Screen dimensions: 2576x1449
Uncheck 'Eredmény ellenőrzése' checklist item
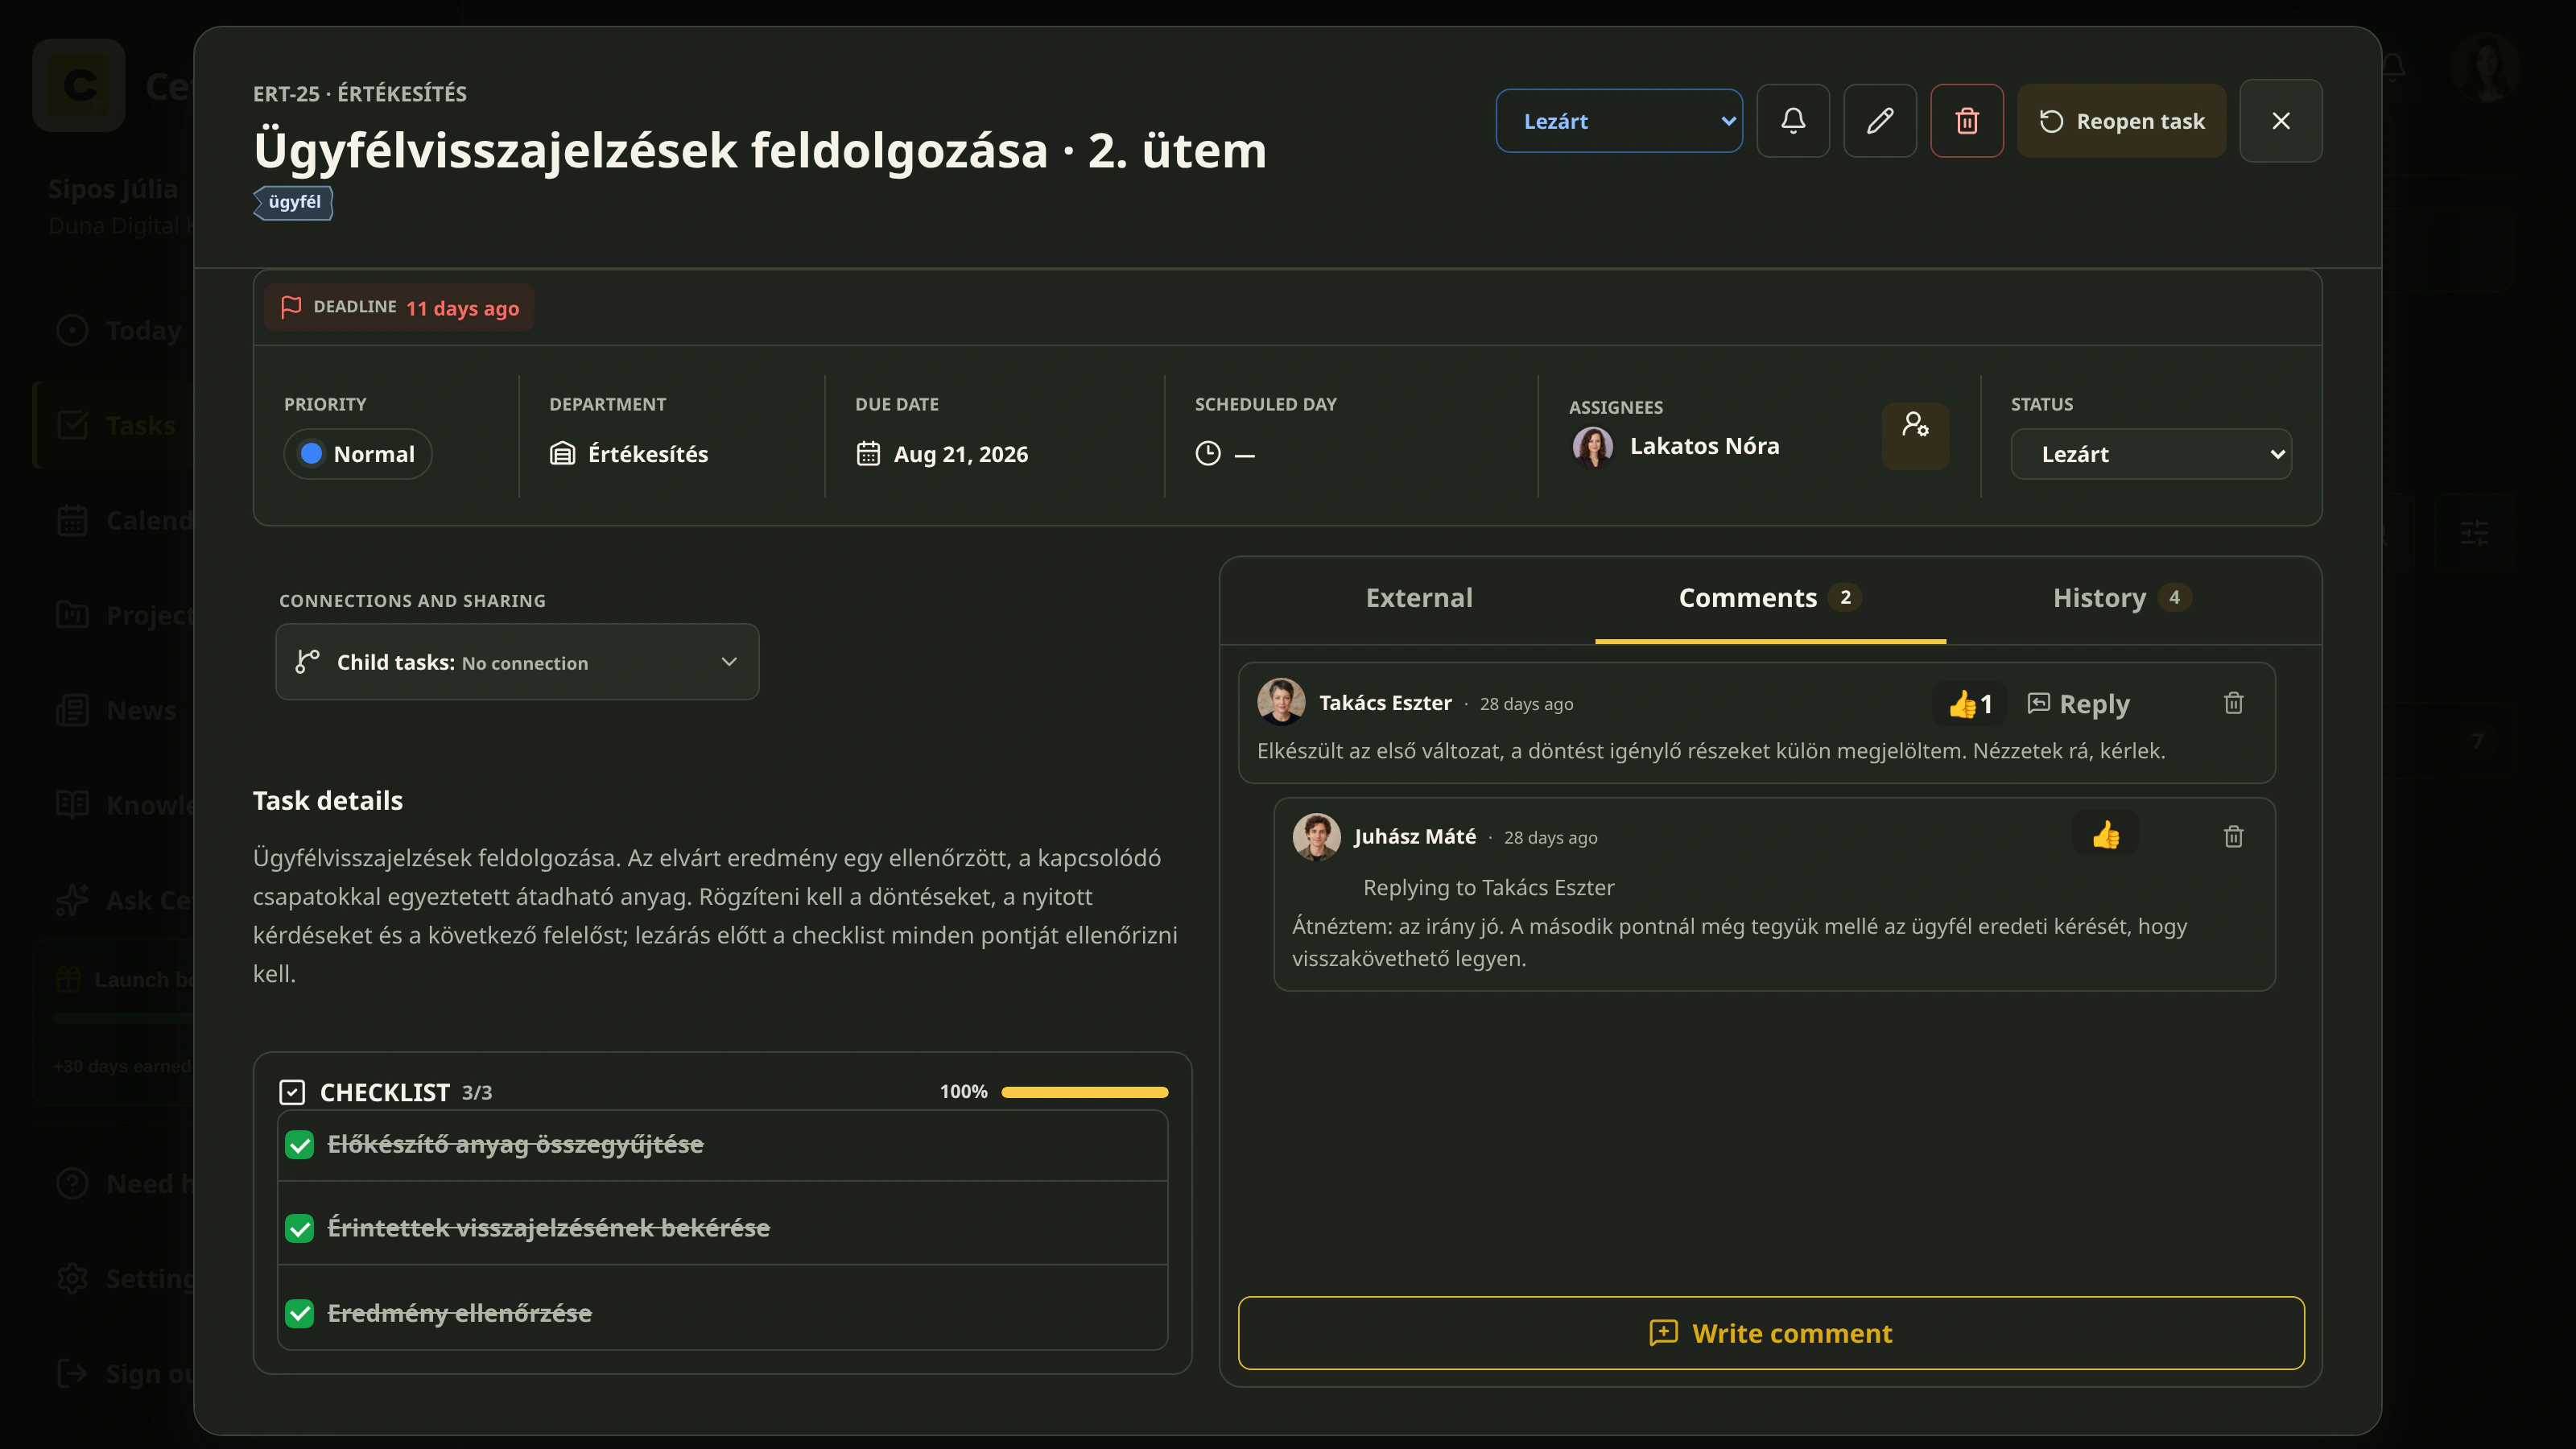pos(300,1314)
